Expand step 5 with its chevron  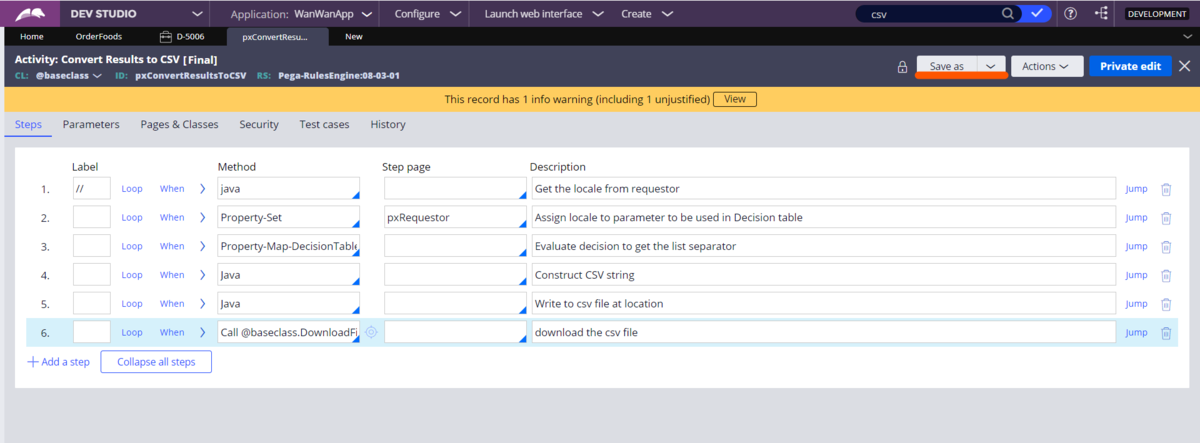[x=202, y=303]
